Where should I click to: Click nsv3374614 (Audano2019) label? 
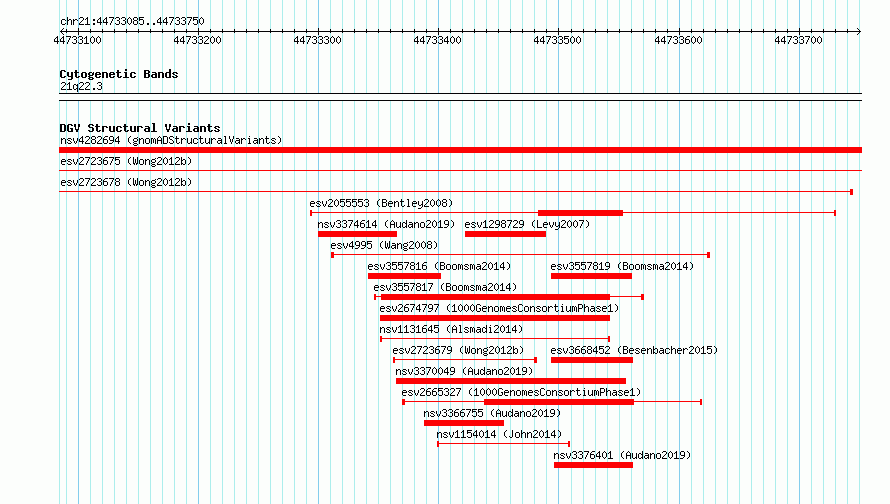click(386, 224)
